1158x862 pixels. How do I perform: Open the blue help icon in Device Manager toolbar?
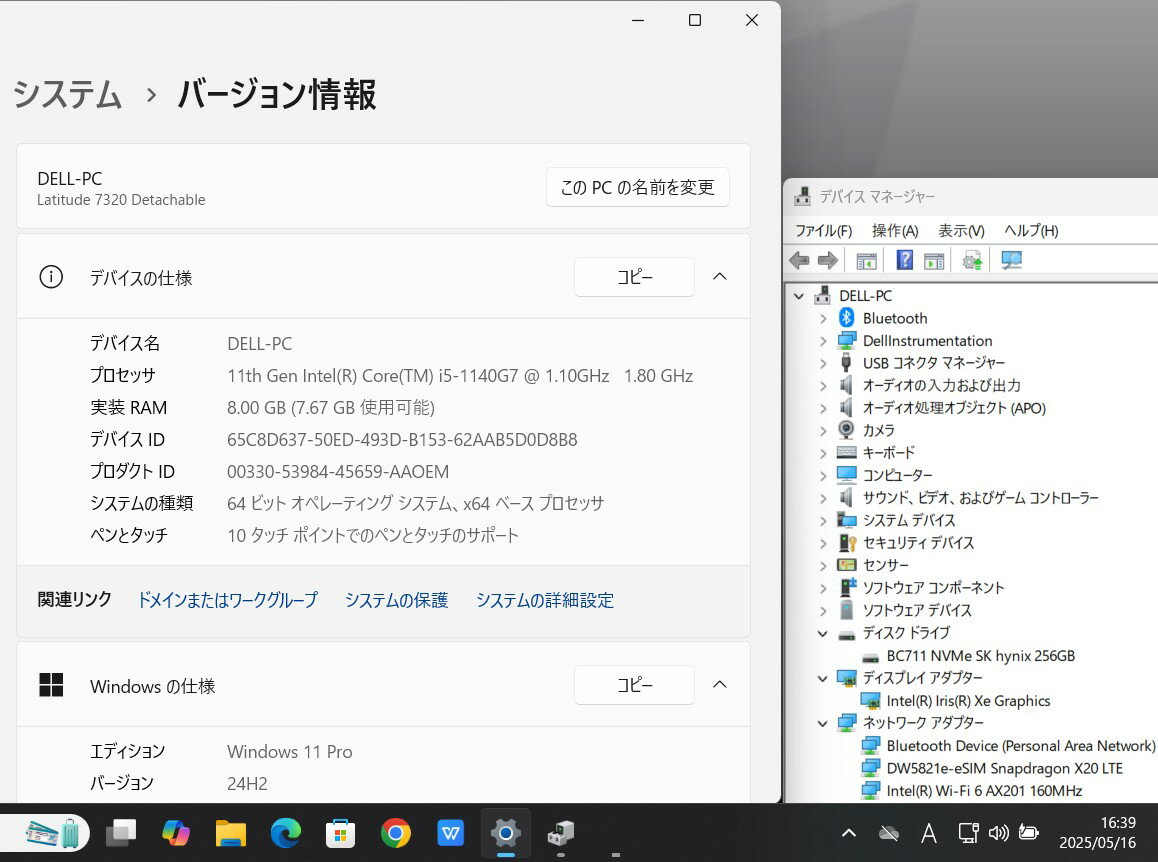click(904, 260)
